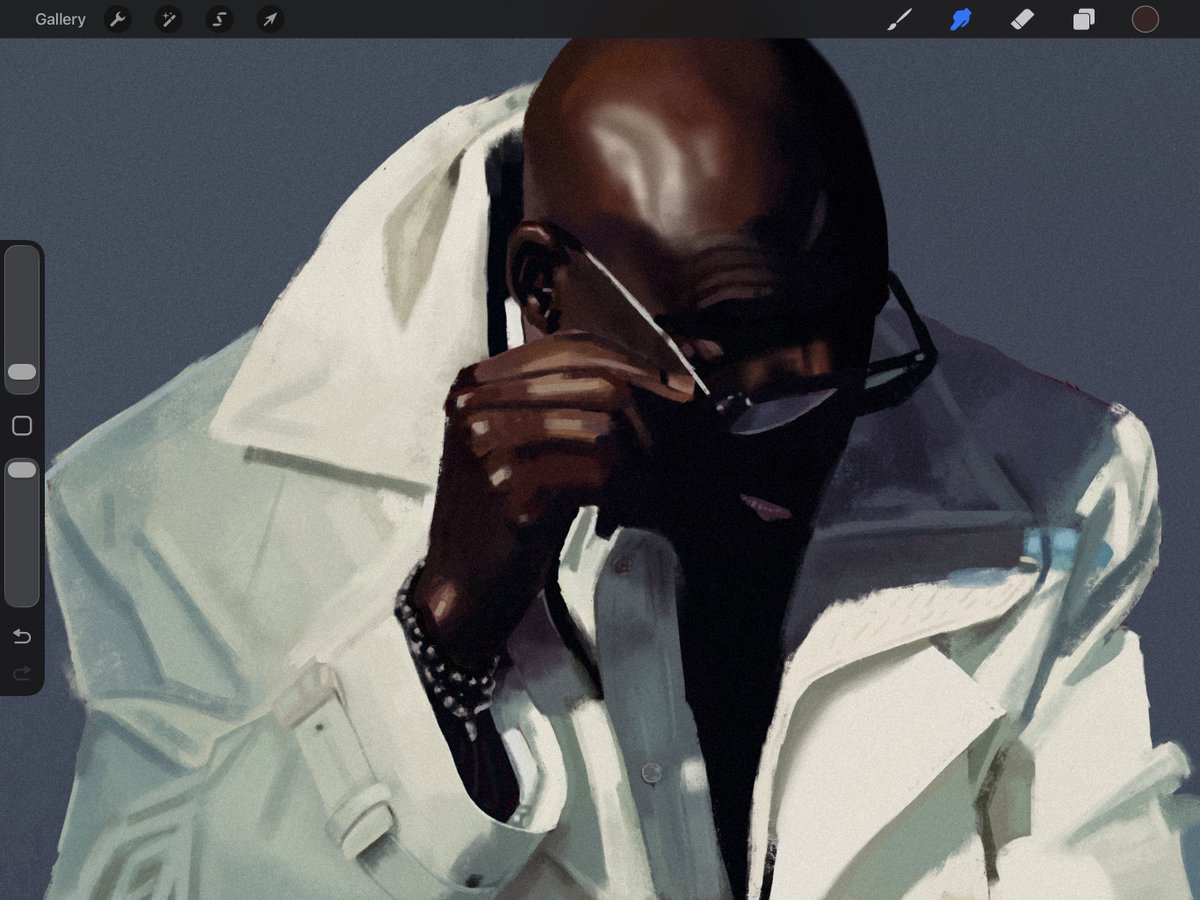Activate the Transform arrow tool
Screen dimensions: 1200x900
(270, 19)
